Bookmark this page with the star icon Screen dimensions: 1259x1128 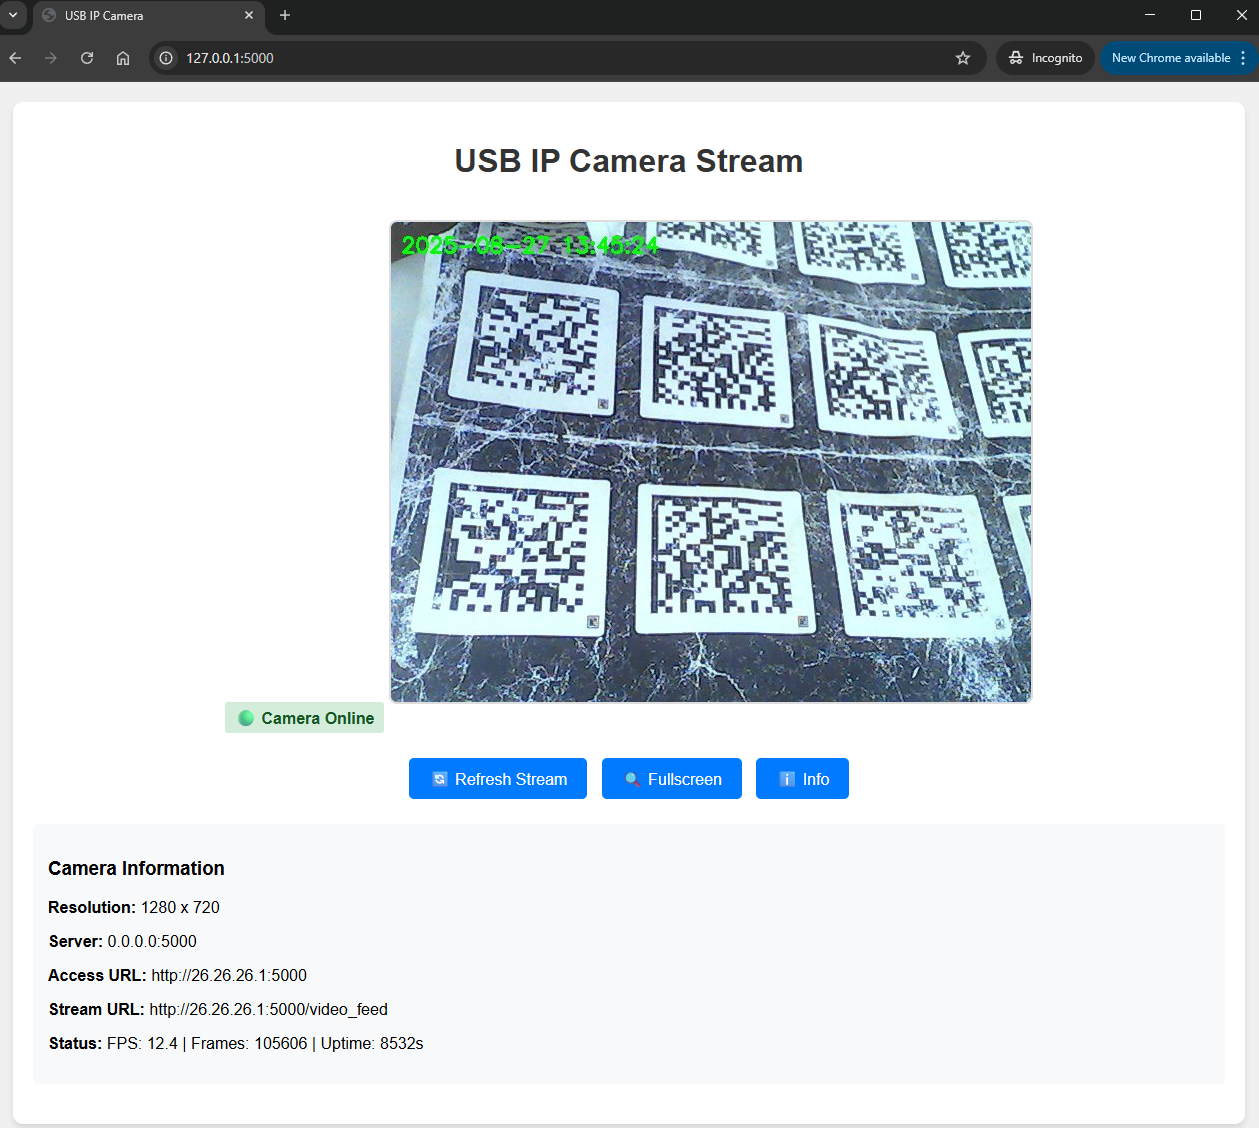coord(962,58)
